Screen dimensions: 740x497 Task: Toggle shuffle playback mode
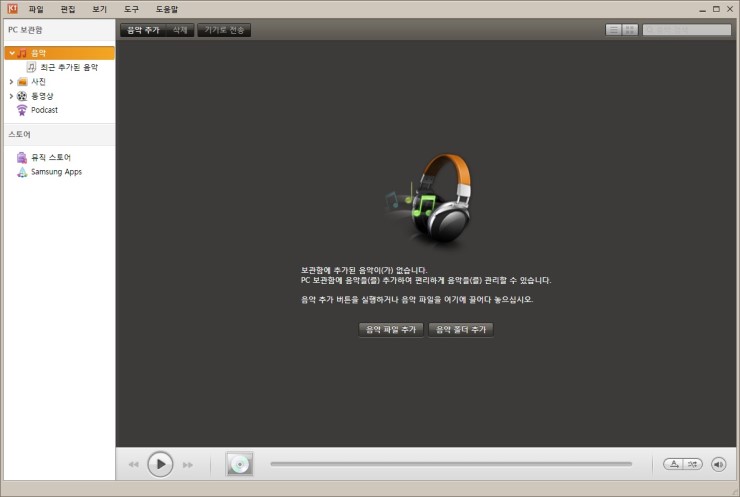pyautogui.click(x=692, y=464)
